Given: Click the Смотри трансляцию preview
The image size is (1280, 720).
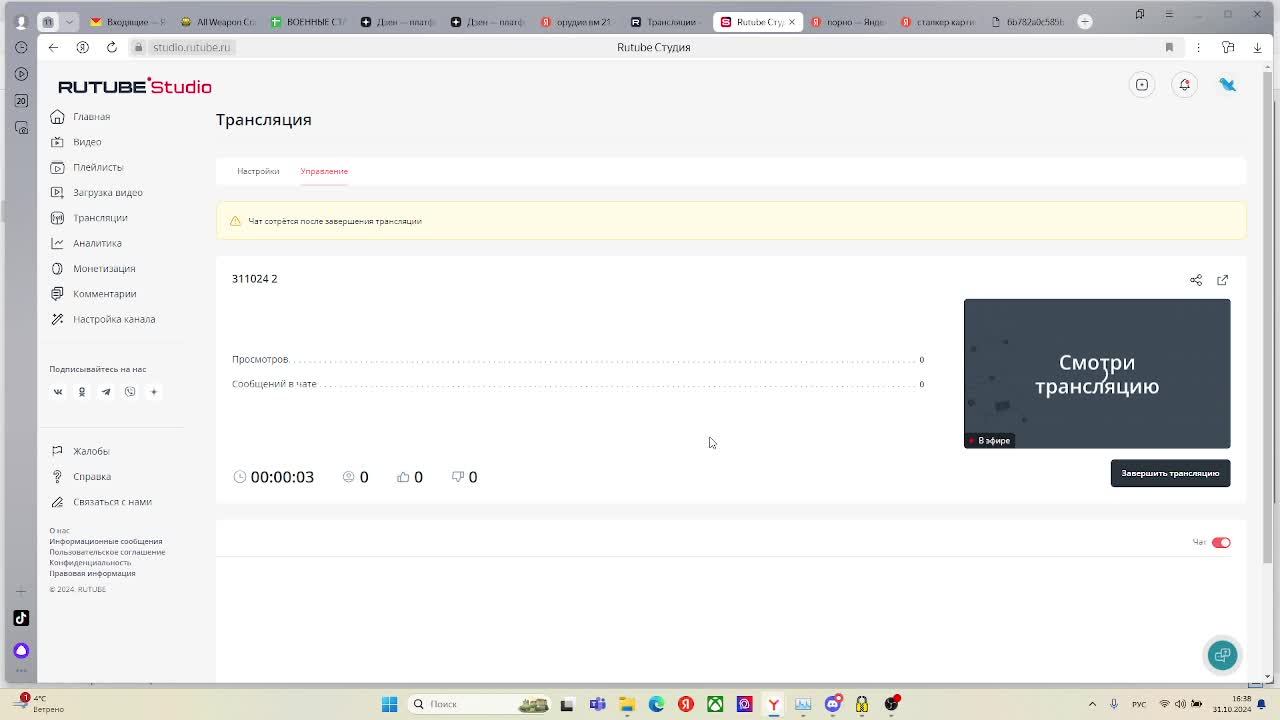Looking at the screenshot, I should coord(1097,373).
